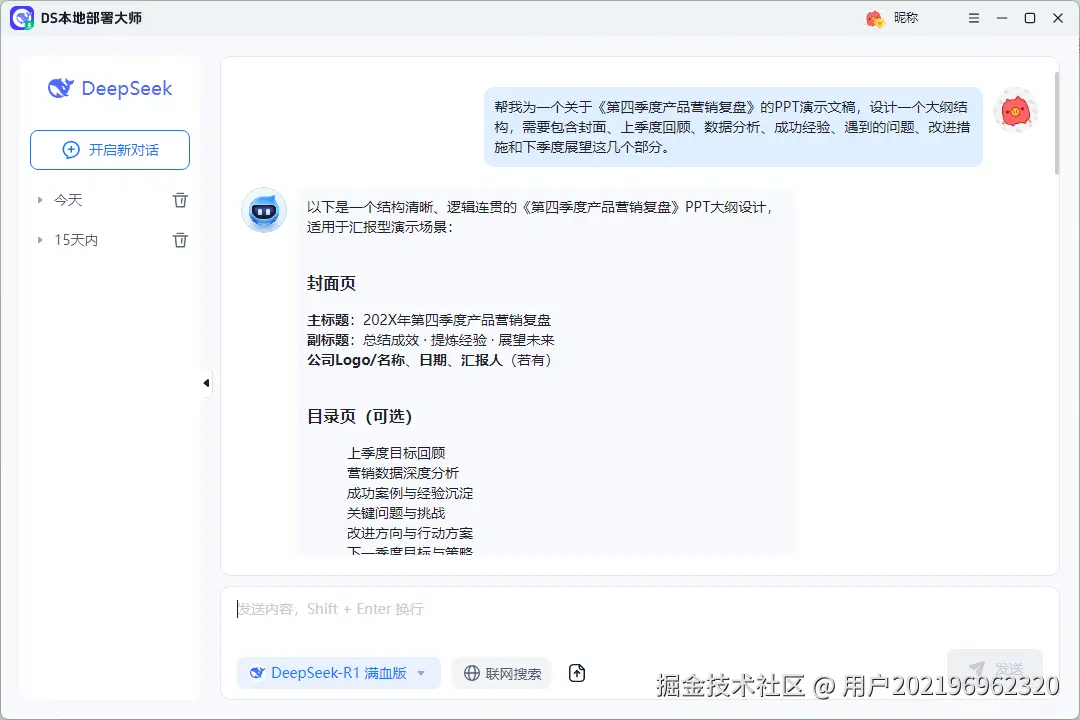
Task: Delete 15天内 history using its trash icon
Action: coord(180,240)
